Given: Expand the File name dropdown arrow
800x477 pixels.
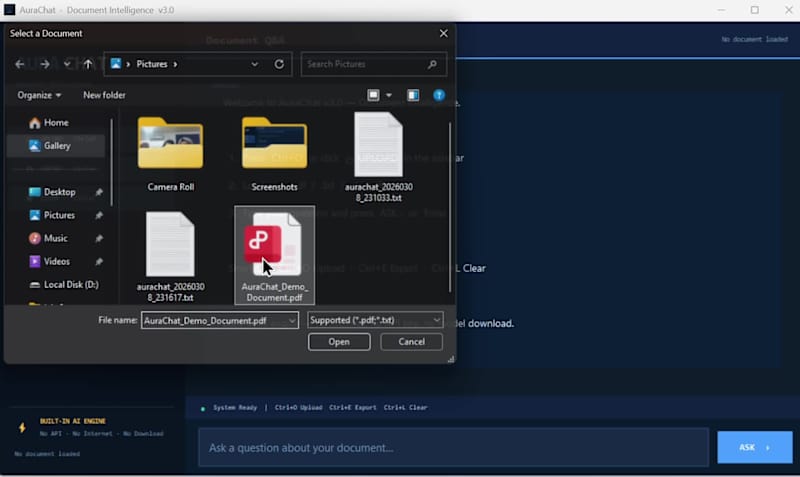Looking at the screenshot, I should [x=292, y=321].
